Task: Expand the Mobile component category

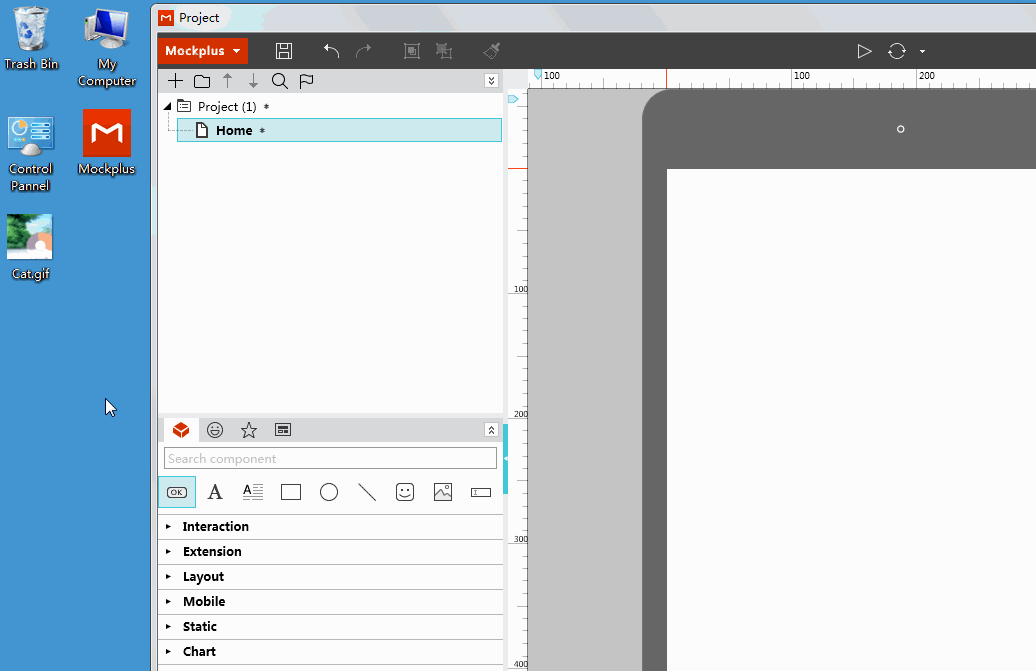Action: pyautogui.click(x=330, y=602)
